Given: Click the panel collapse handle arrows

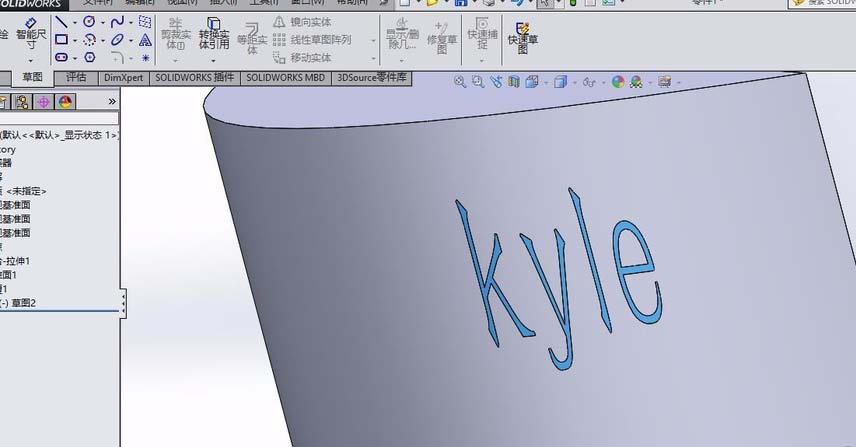Looking at the screenshot, I should pos(124,302).
